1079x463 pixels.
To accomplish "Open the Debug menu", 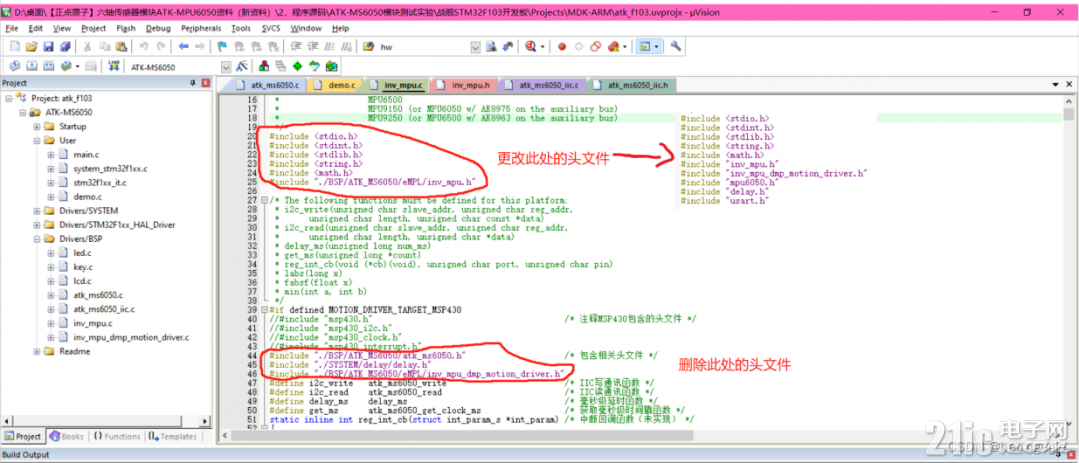I will coord(158,28).
